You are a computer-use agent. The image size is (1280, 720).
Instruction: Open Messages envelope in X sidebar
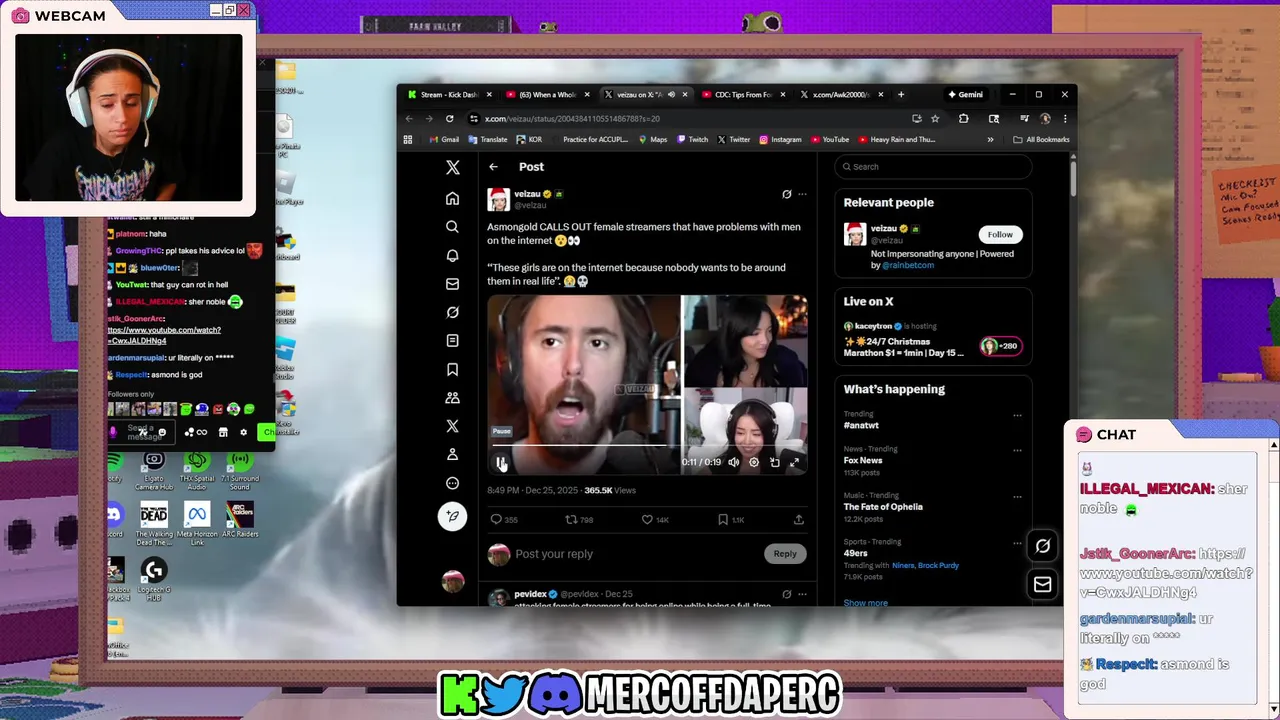pos(452,284)
